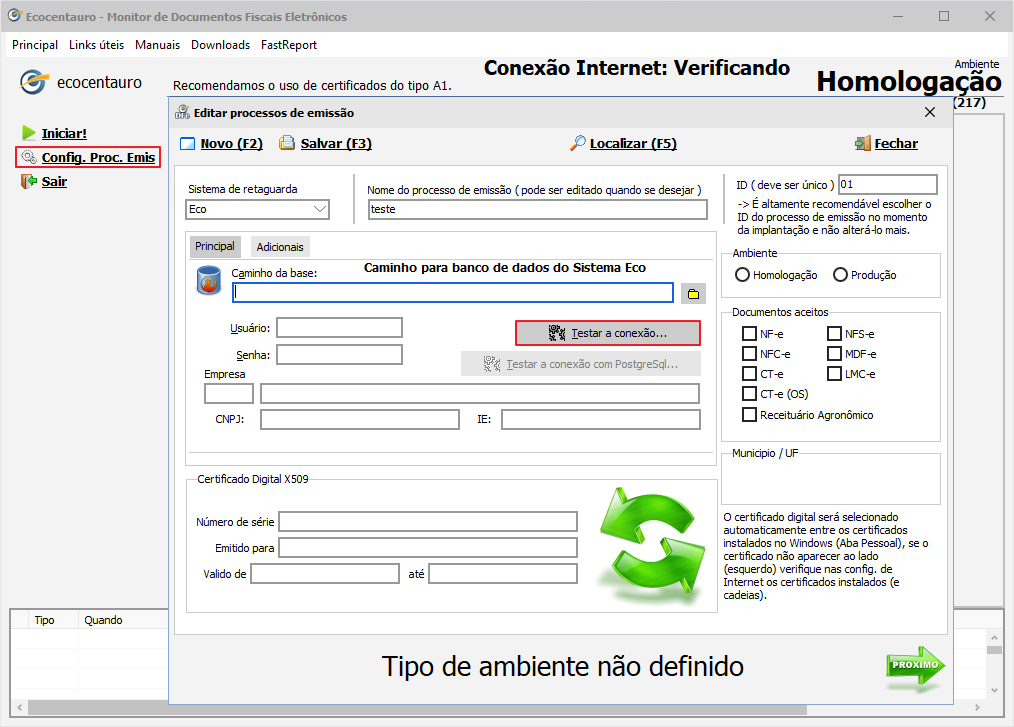
Task: Click the green play icon next to Iniciar
Action: click(28, 133)
